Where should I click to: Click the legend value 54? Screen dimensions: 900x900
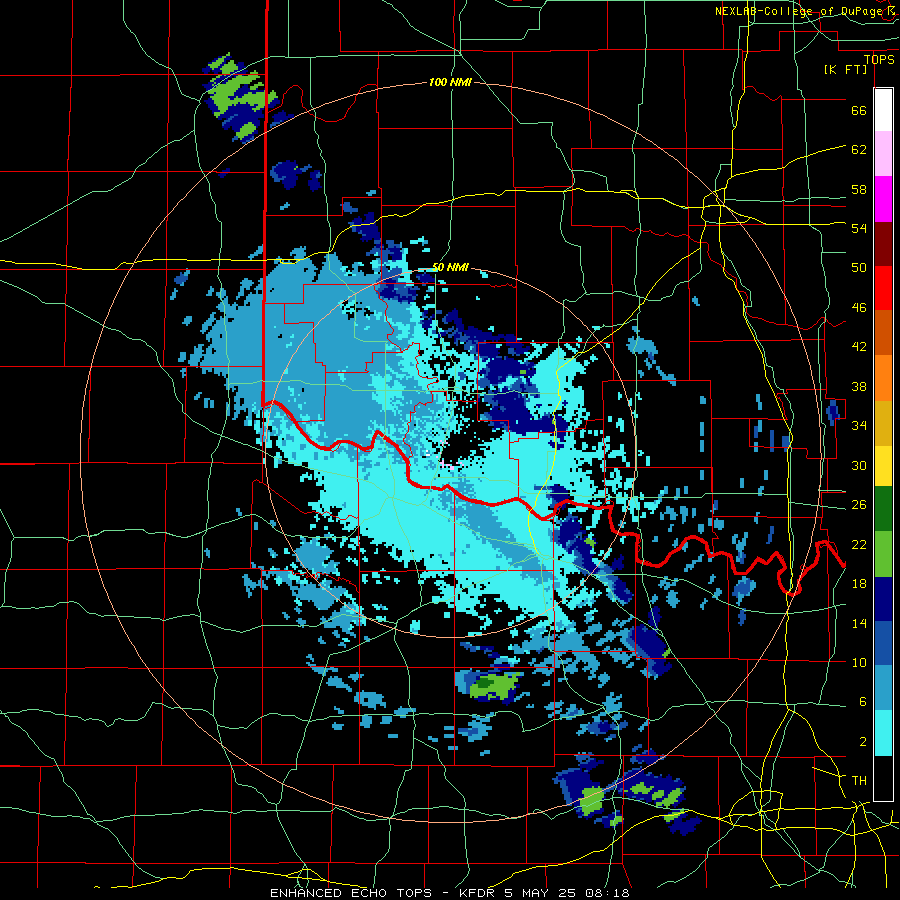tap(859, 228)
